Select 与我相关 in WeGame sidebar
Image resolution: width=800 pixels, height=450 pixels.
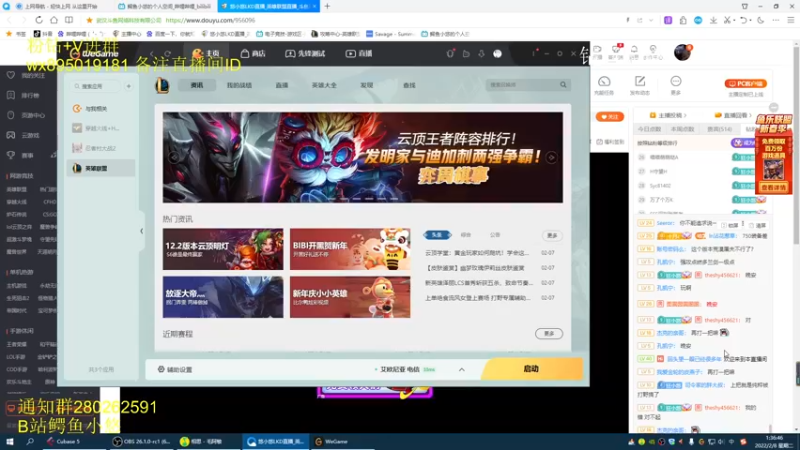point(101,109)
